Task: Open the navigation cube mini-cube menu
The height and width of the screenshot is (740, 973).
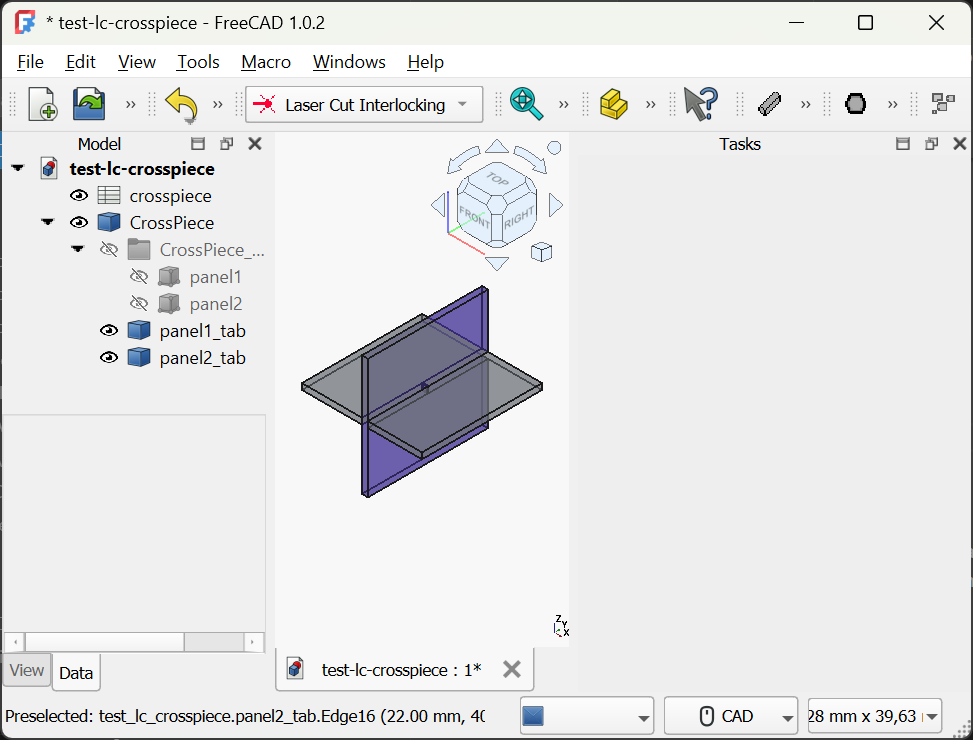Action: click(x=541, y=252)
